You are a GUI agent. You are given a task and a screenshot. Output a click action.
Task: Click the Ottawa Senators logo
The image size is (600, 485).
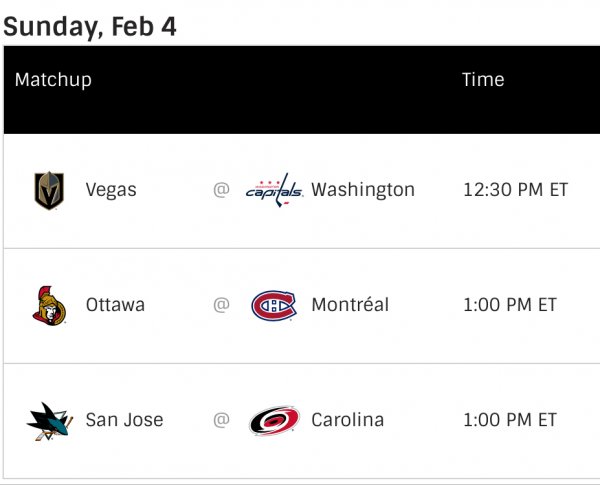coord(49,305)
